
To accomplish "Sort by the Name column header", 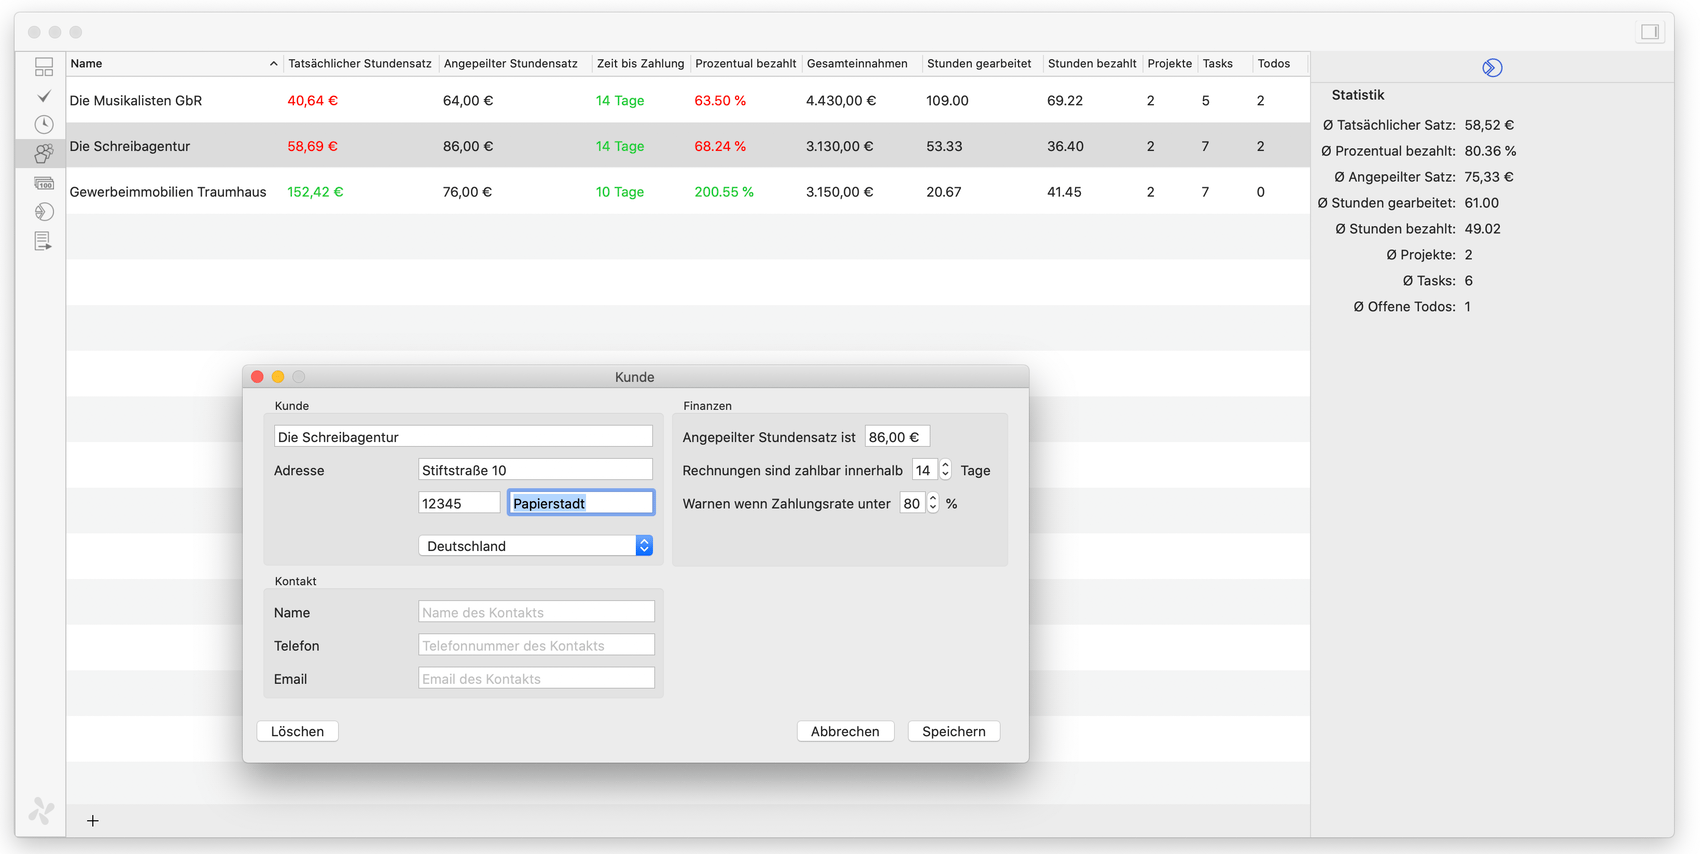I will (x=173, y=63).
